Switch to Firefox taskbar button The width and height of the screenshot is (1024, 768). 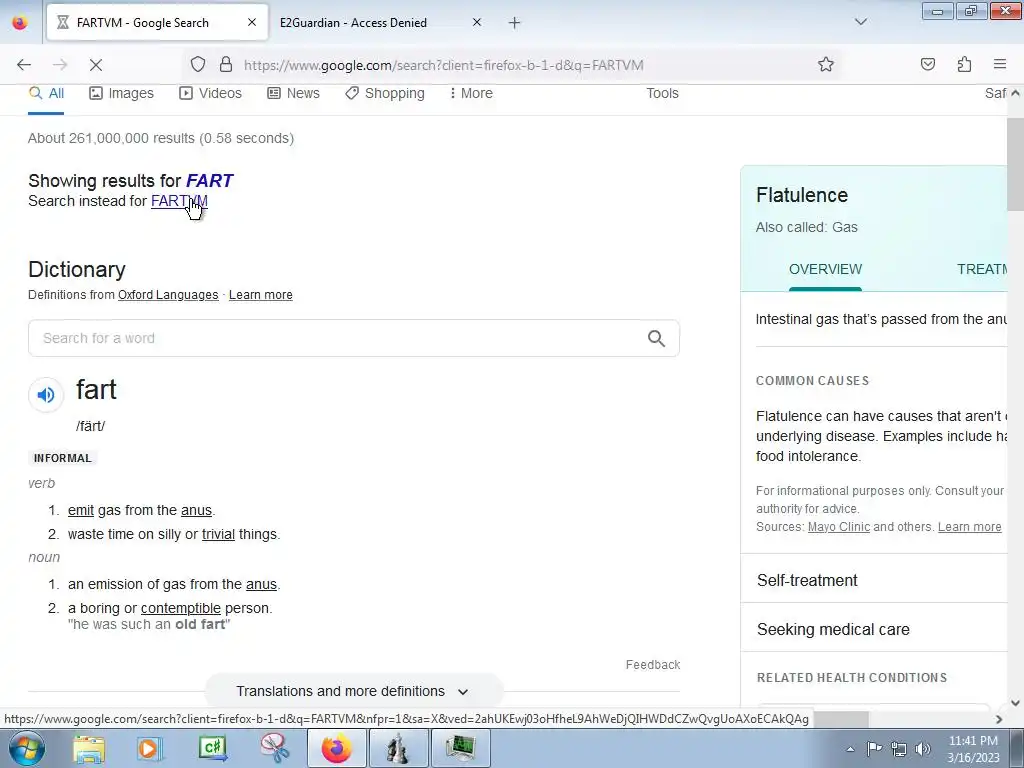click(336, 748)
